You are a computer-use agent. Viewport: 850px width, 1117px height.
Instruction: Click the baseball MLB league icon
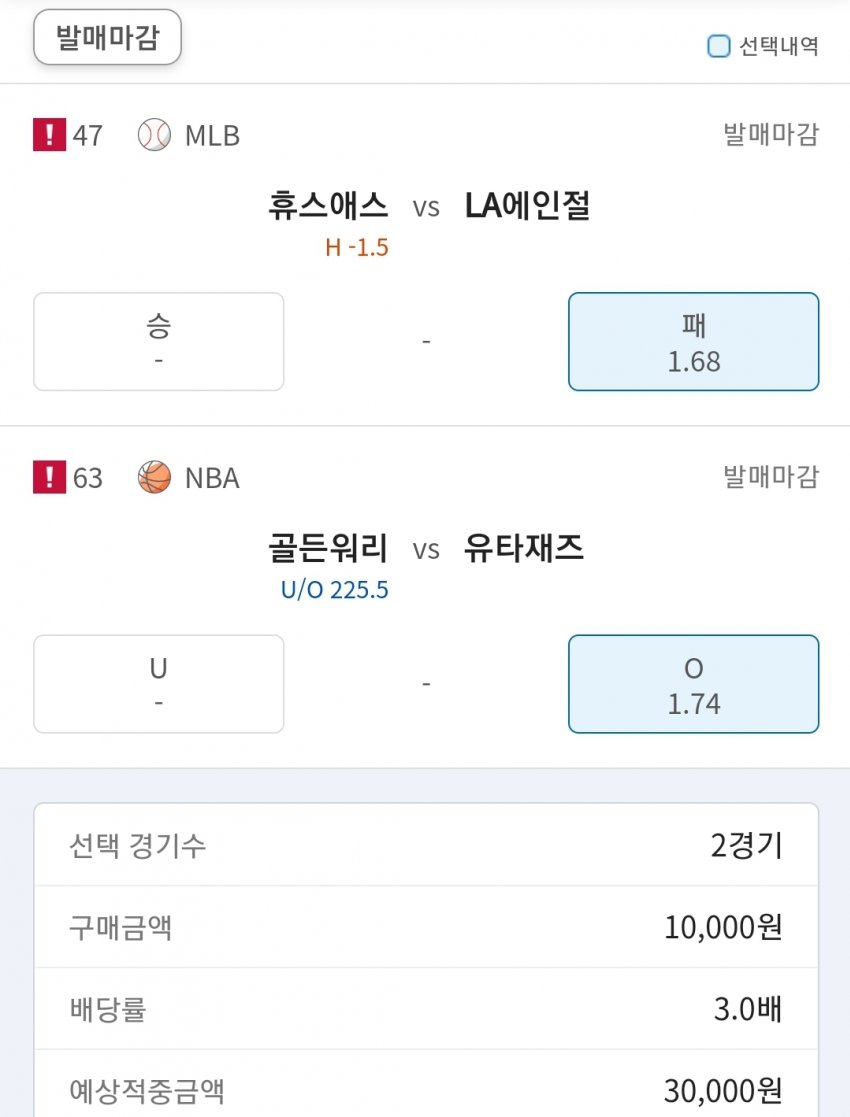(x=154, y=135)
